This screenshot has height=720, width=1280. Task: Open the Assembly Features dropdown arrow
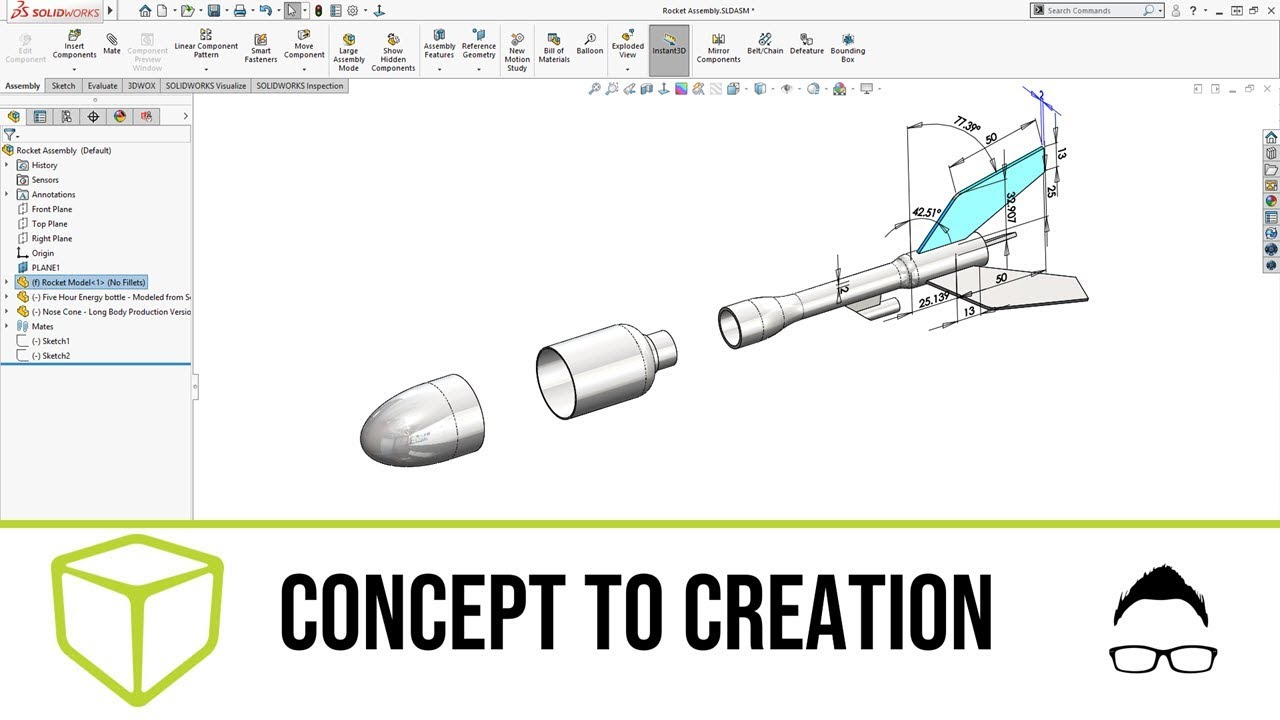tap(439, 69)
